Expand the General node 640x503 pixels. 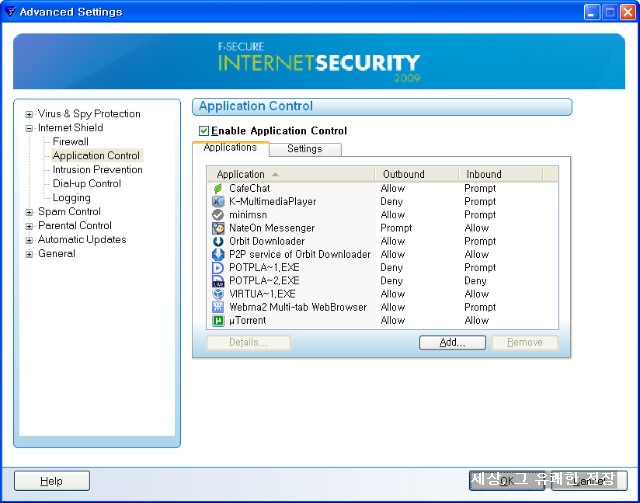tap(29, 254)
